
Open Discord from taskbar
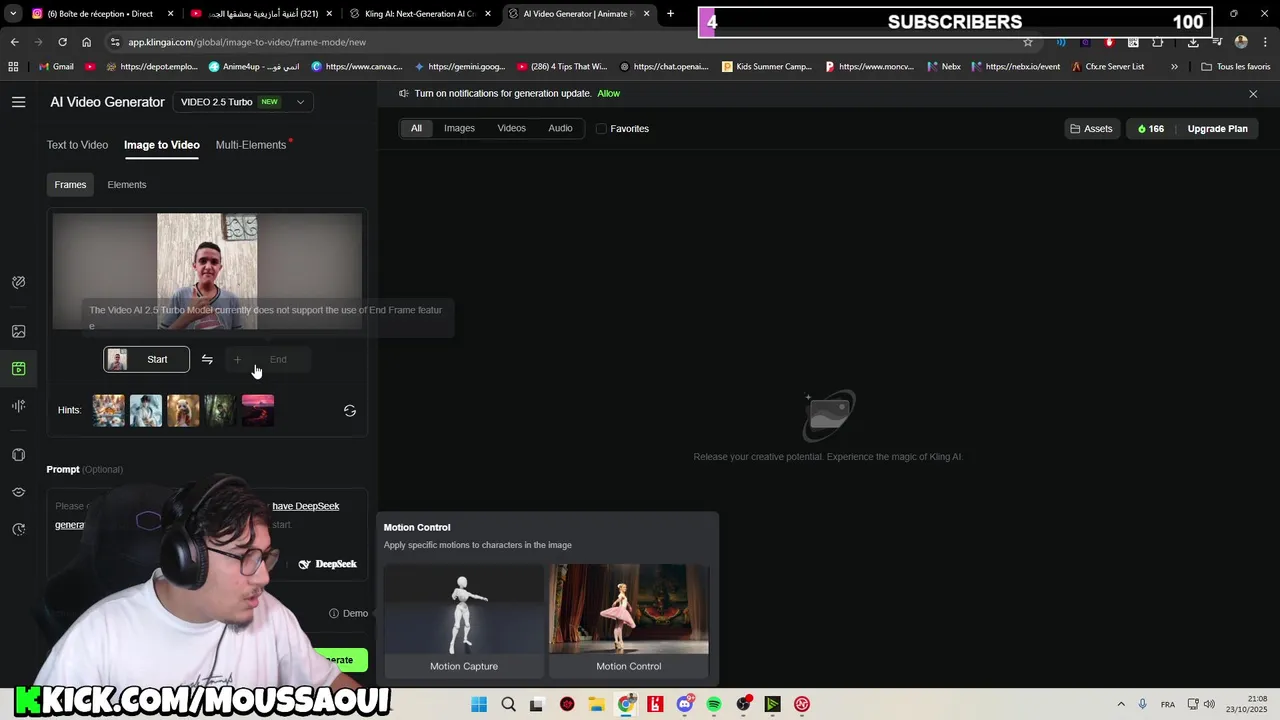685,704
